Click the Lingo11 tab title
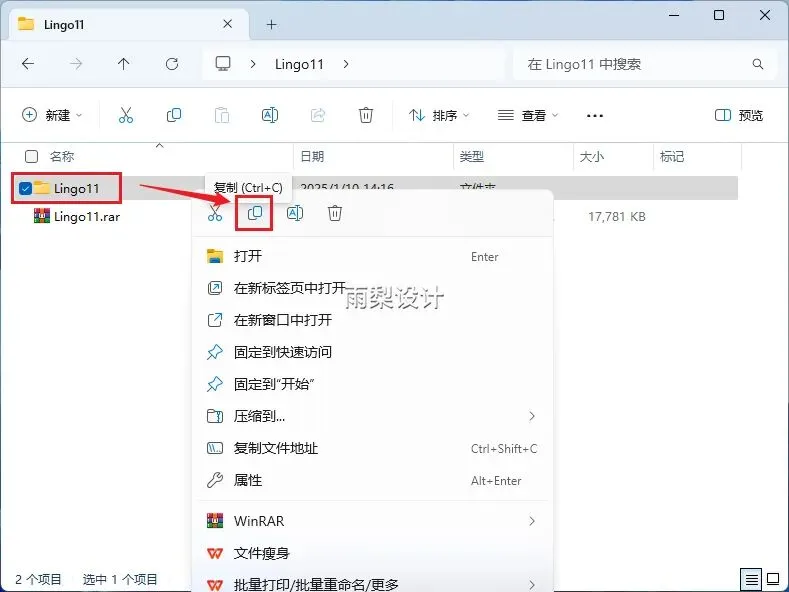Screen dimensions: 789x592 [64, 24]
